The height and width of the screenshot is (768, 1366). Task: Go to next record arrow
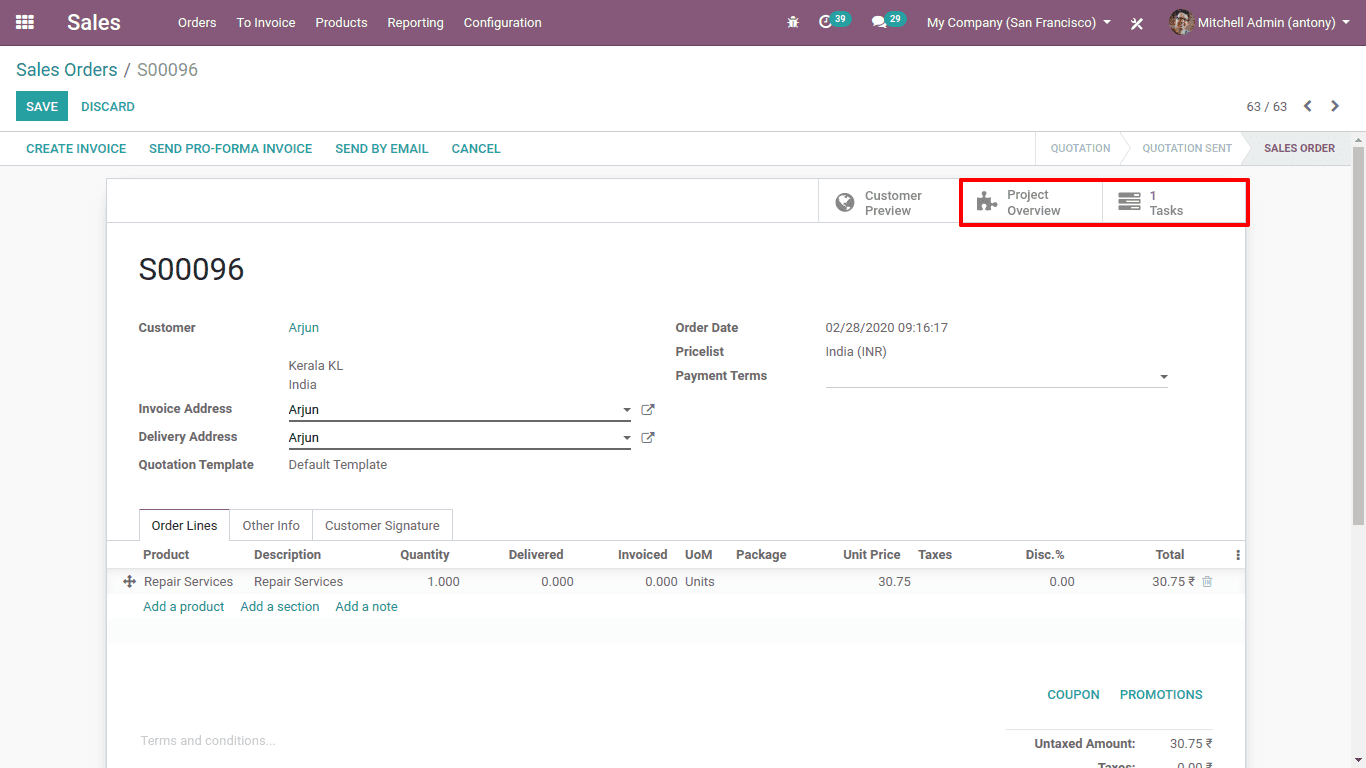(1335, 106)
